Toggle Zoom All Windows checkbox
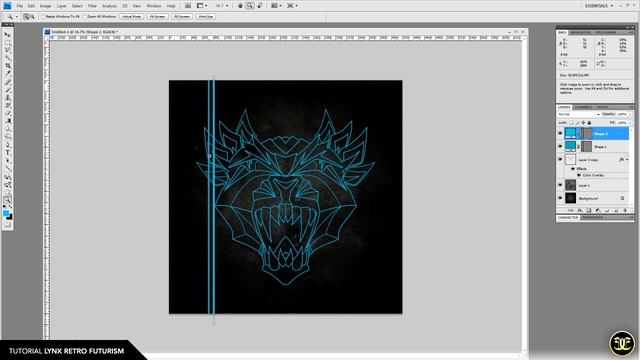The height and width of the screenshot is (360, 640). pos(84,17)
